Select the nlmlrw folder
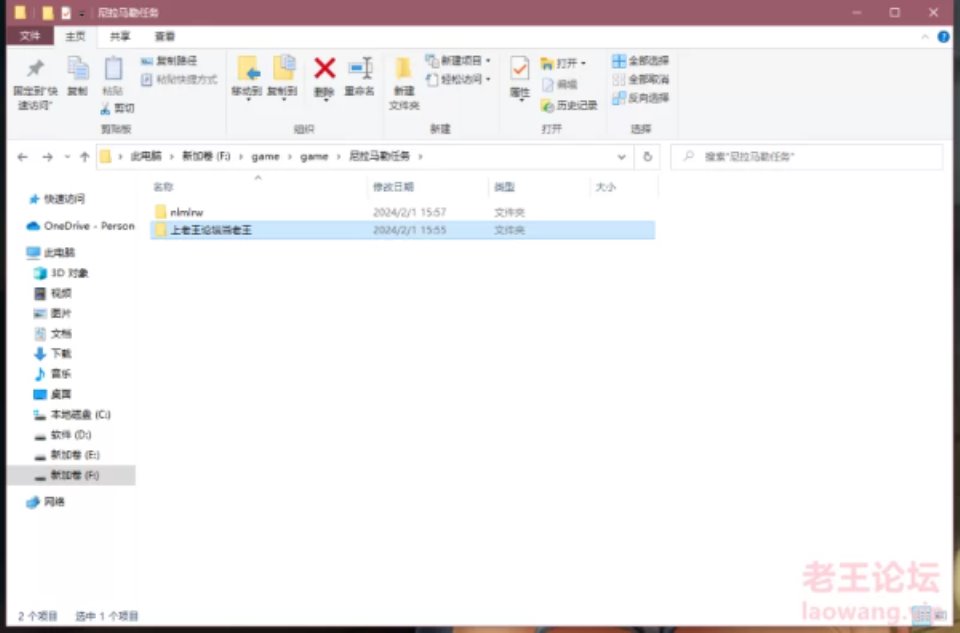 pos(186,212)
